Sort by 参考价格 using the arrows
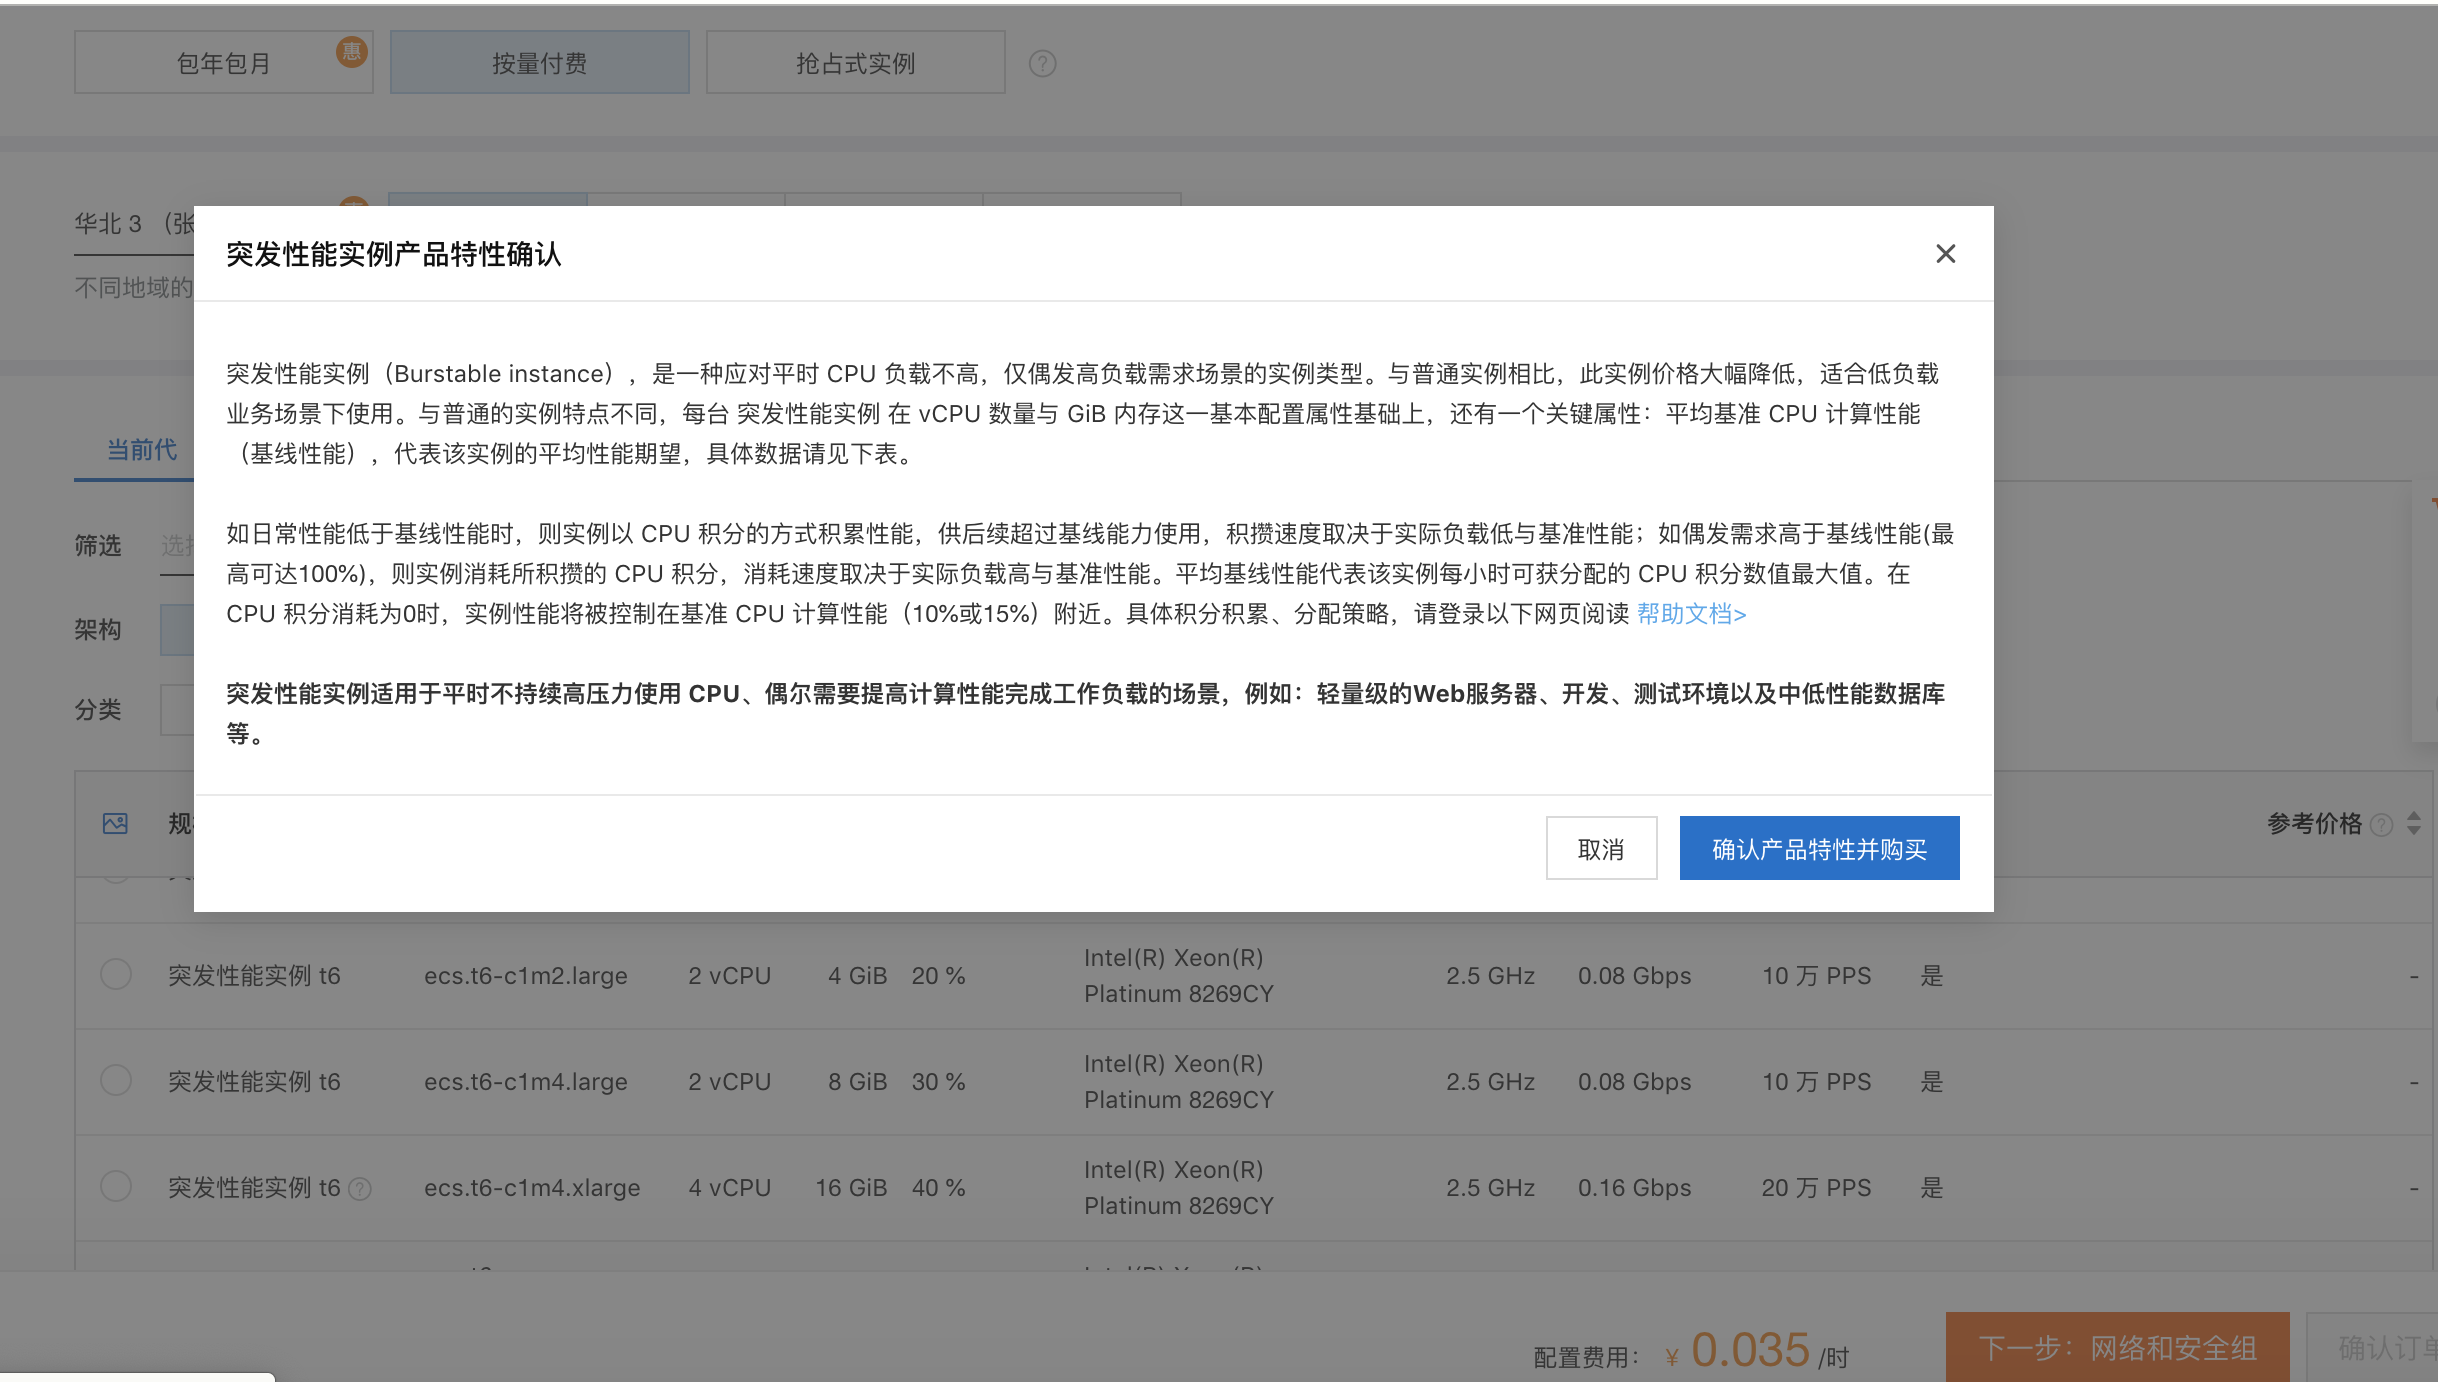Screen dimensions: 2438x1382 (x=2414, y=823)
